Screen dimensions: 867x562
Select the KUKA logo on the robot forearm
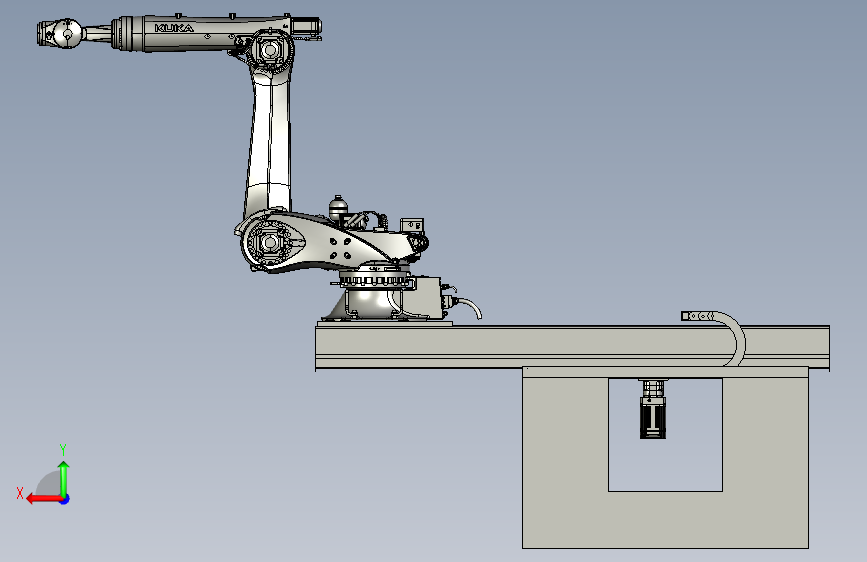(x=174, y=28)
